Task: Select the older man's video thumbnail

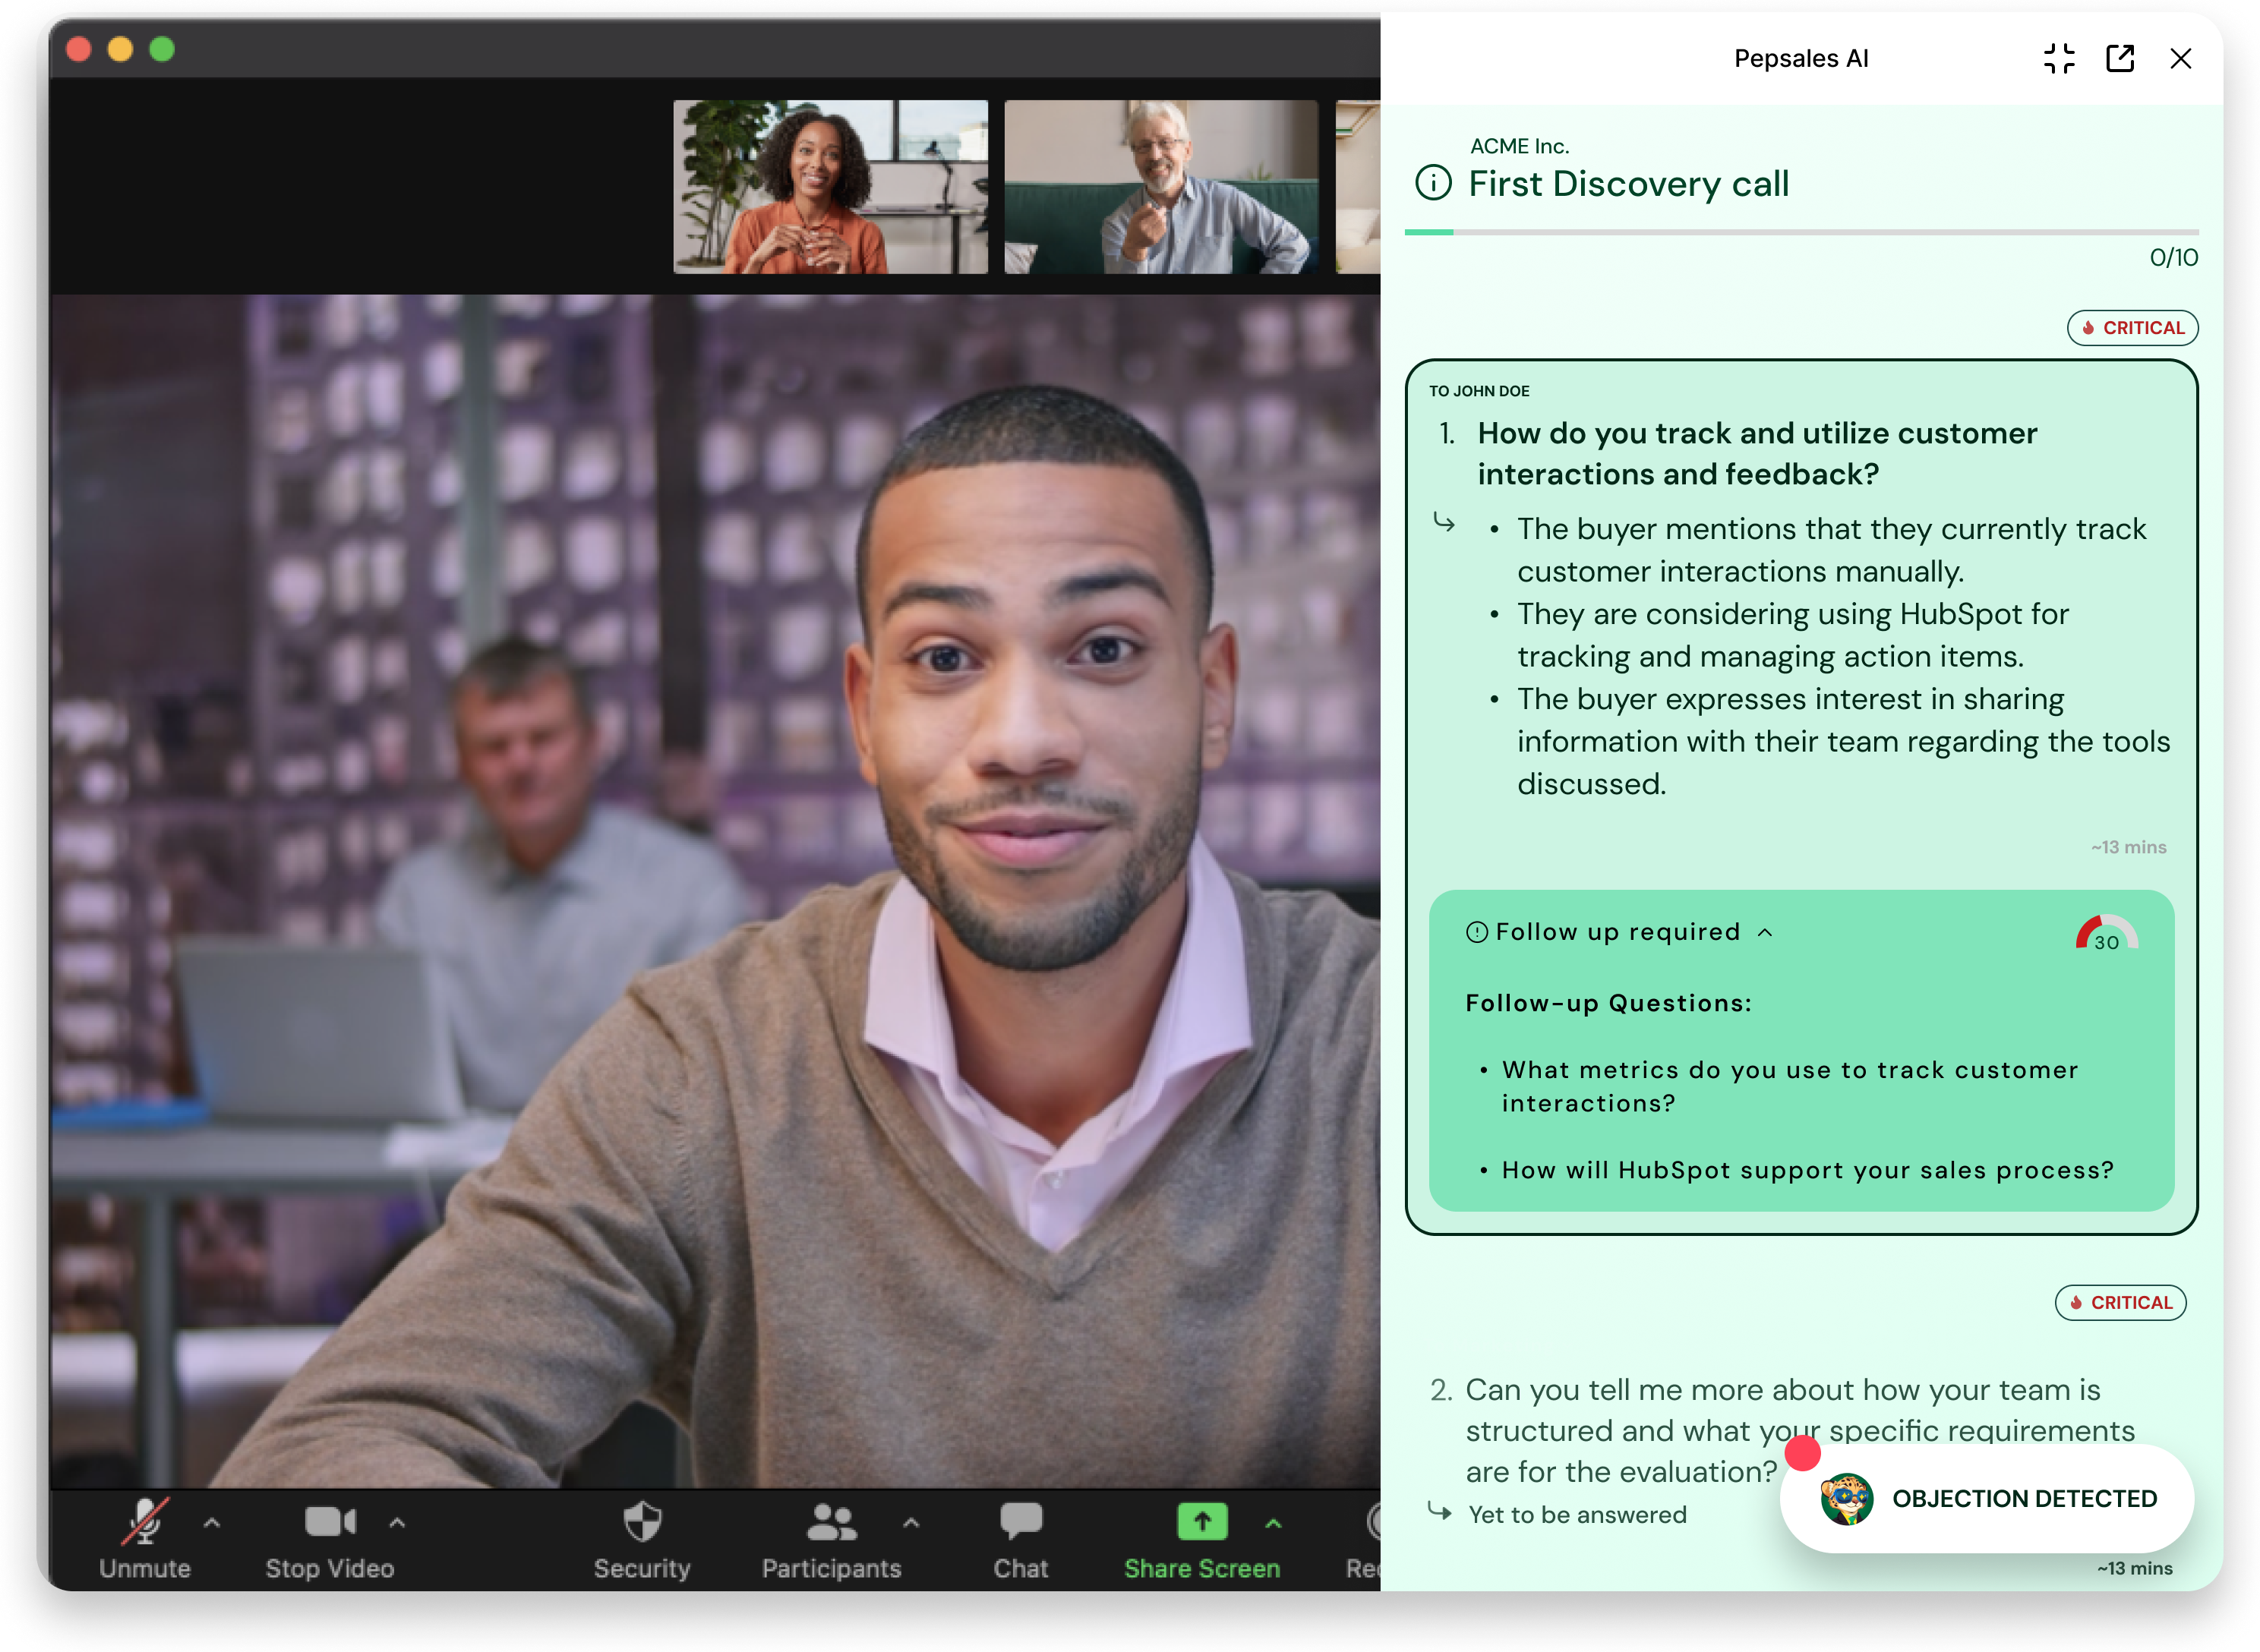Action: click(1161, 187)
